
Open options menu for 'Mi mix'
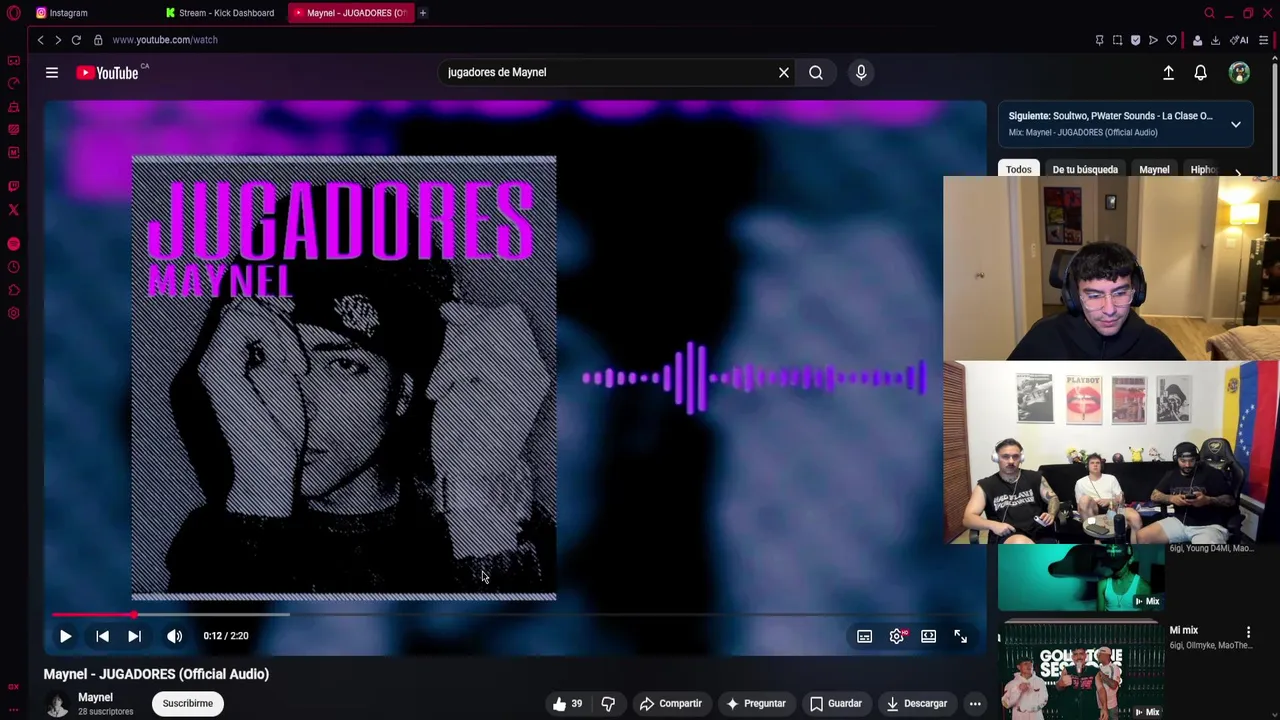tap(1248, 632)
